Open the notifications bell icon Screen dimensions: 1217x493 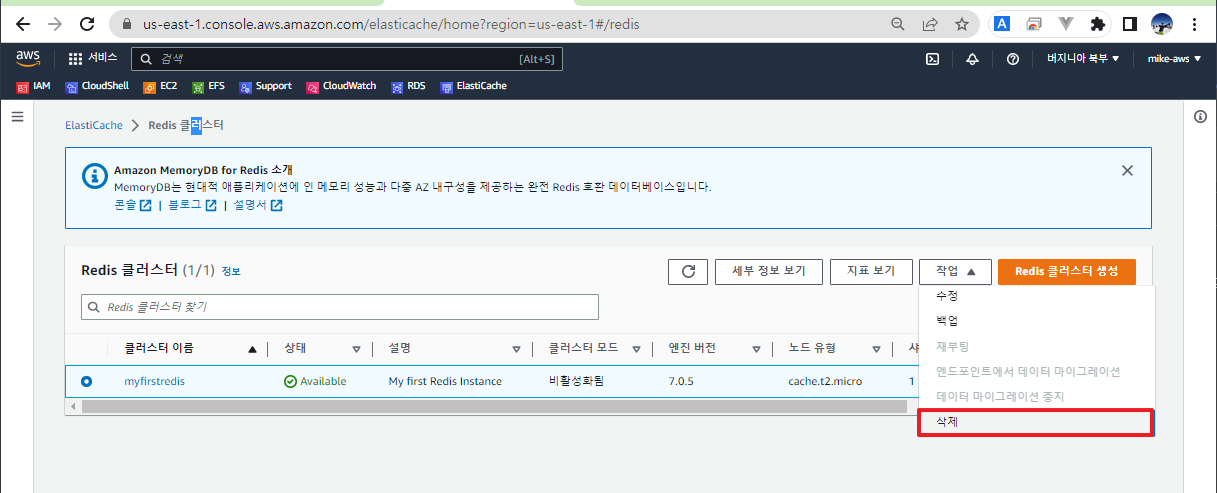(x=972, y=59)
